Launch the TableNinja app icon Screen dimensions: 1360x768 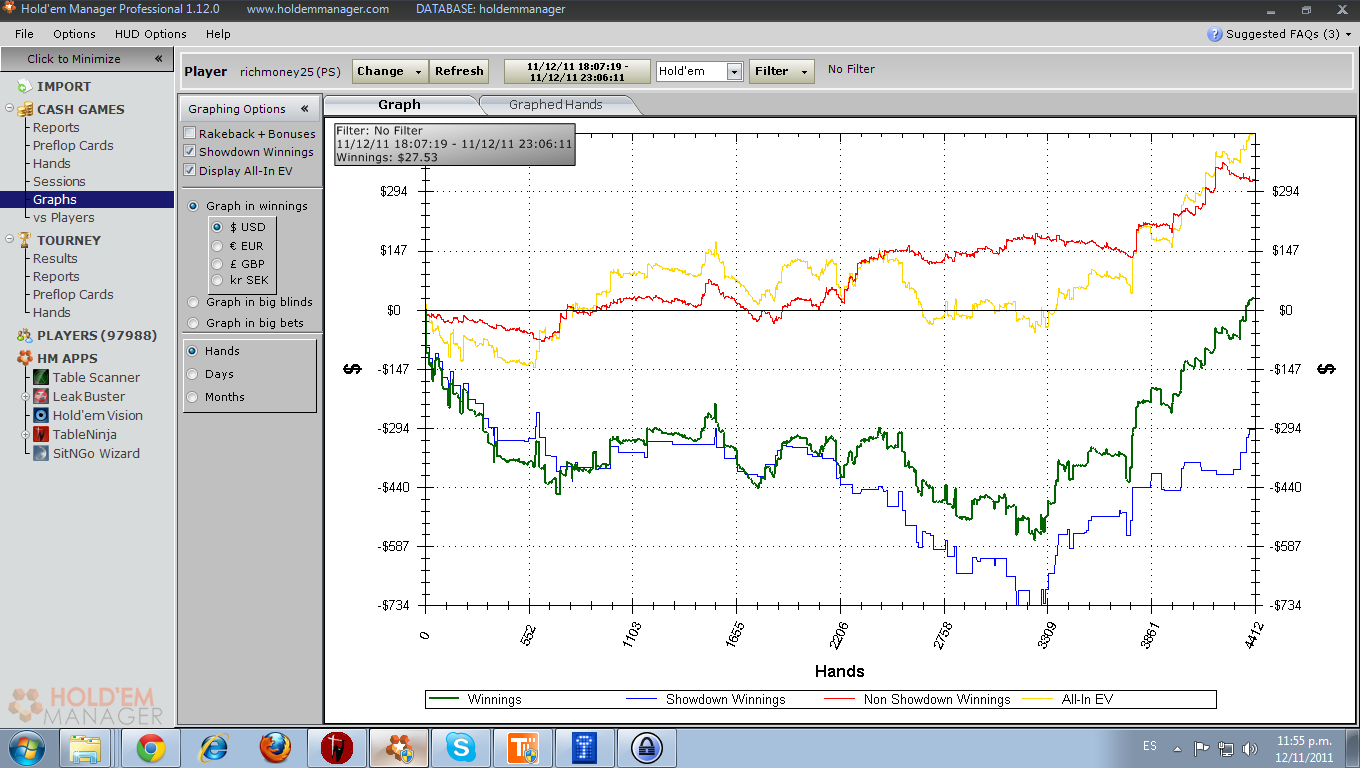41,434
